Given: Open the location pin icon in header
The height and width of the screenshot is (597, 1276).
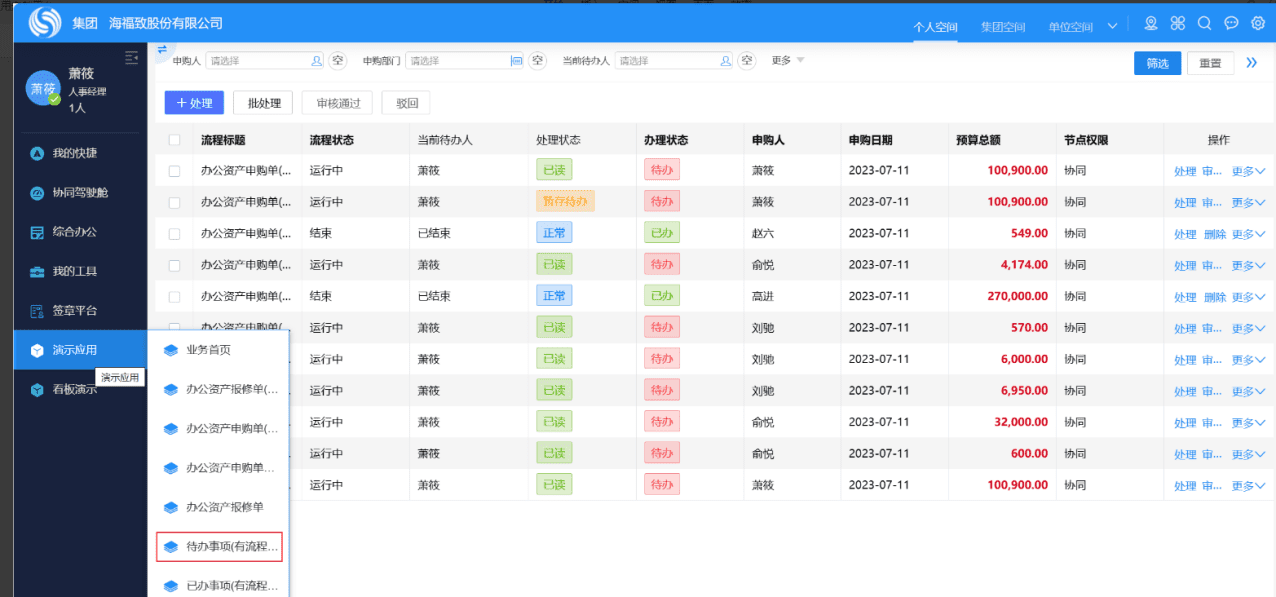Looking at the screenshot, I should [1151, 23].
